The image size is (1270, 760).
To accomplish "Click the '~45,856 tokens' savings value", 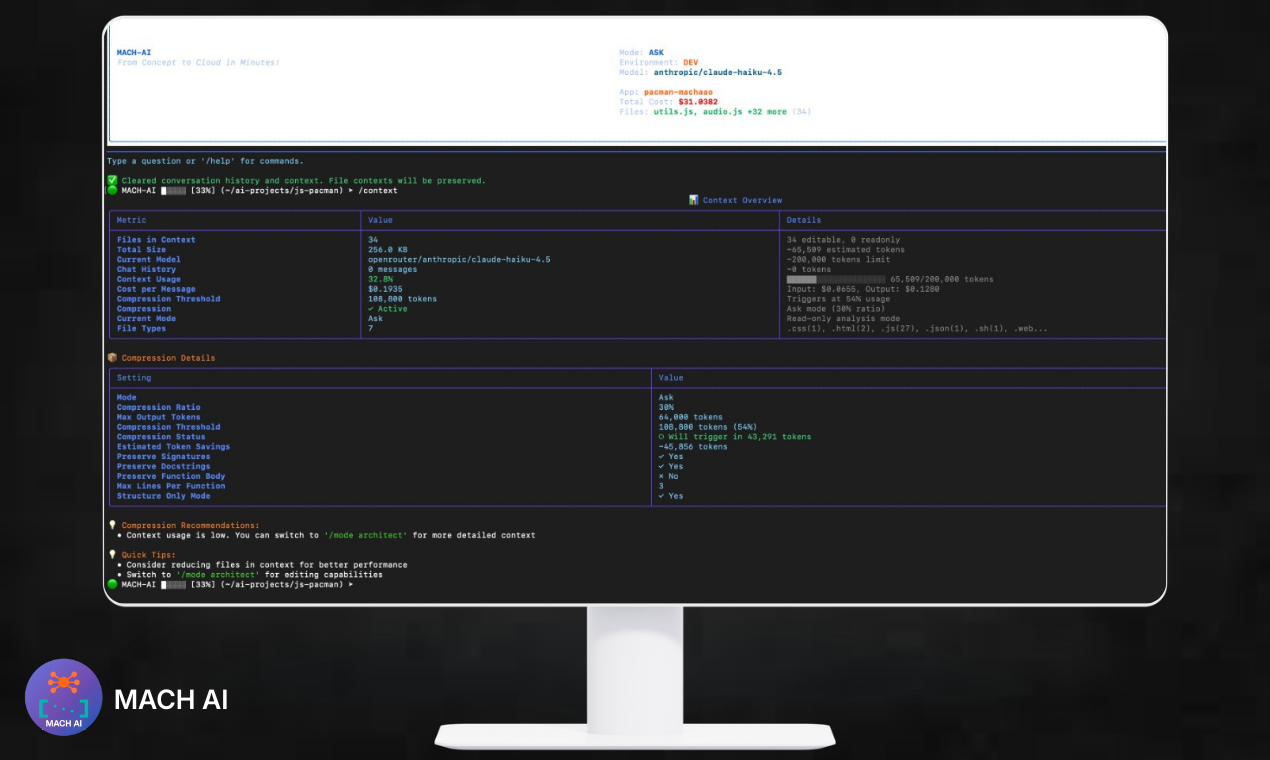I will pyautogui.click(x=692, y=447).
